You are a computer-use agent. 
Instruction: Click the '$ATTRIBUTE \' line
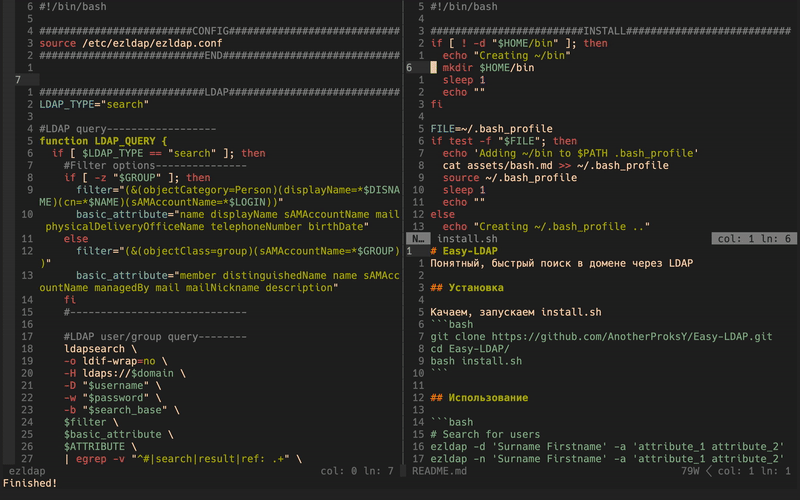click(100, 447)
